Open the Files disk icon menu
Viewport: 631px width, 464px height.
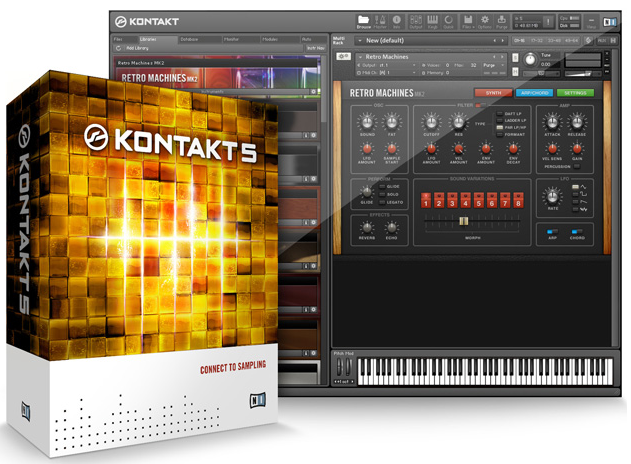coord(468,20)
